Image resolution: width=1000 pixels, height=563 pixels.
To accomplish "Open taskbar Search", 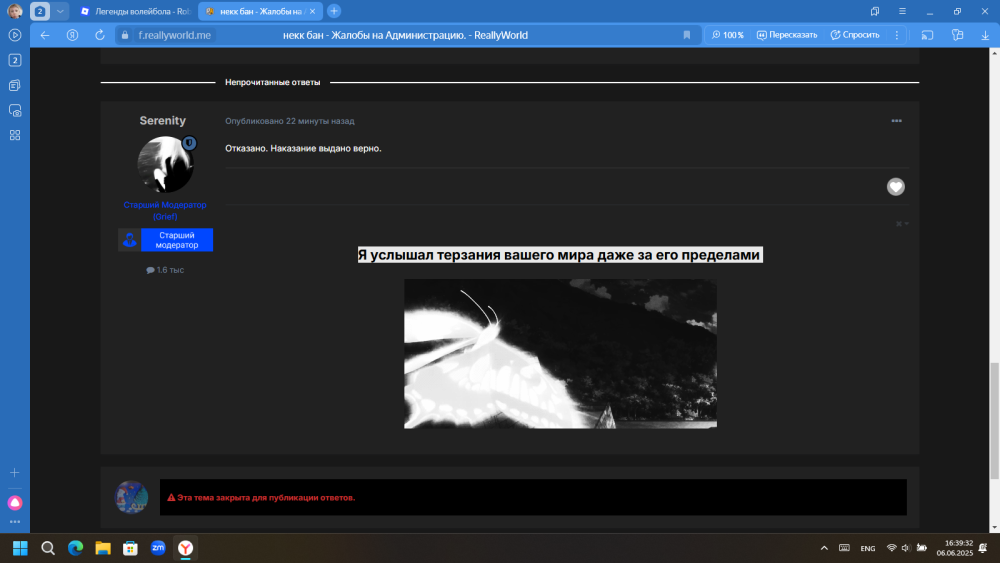I will click(48, 548).
